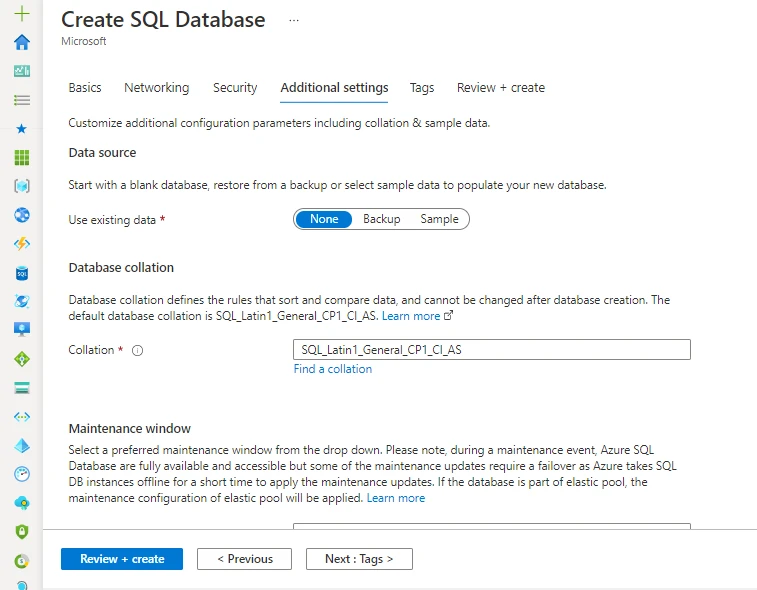Select None for Use existing data

click(324, 219)
